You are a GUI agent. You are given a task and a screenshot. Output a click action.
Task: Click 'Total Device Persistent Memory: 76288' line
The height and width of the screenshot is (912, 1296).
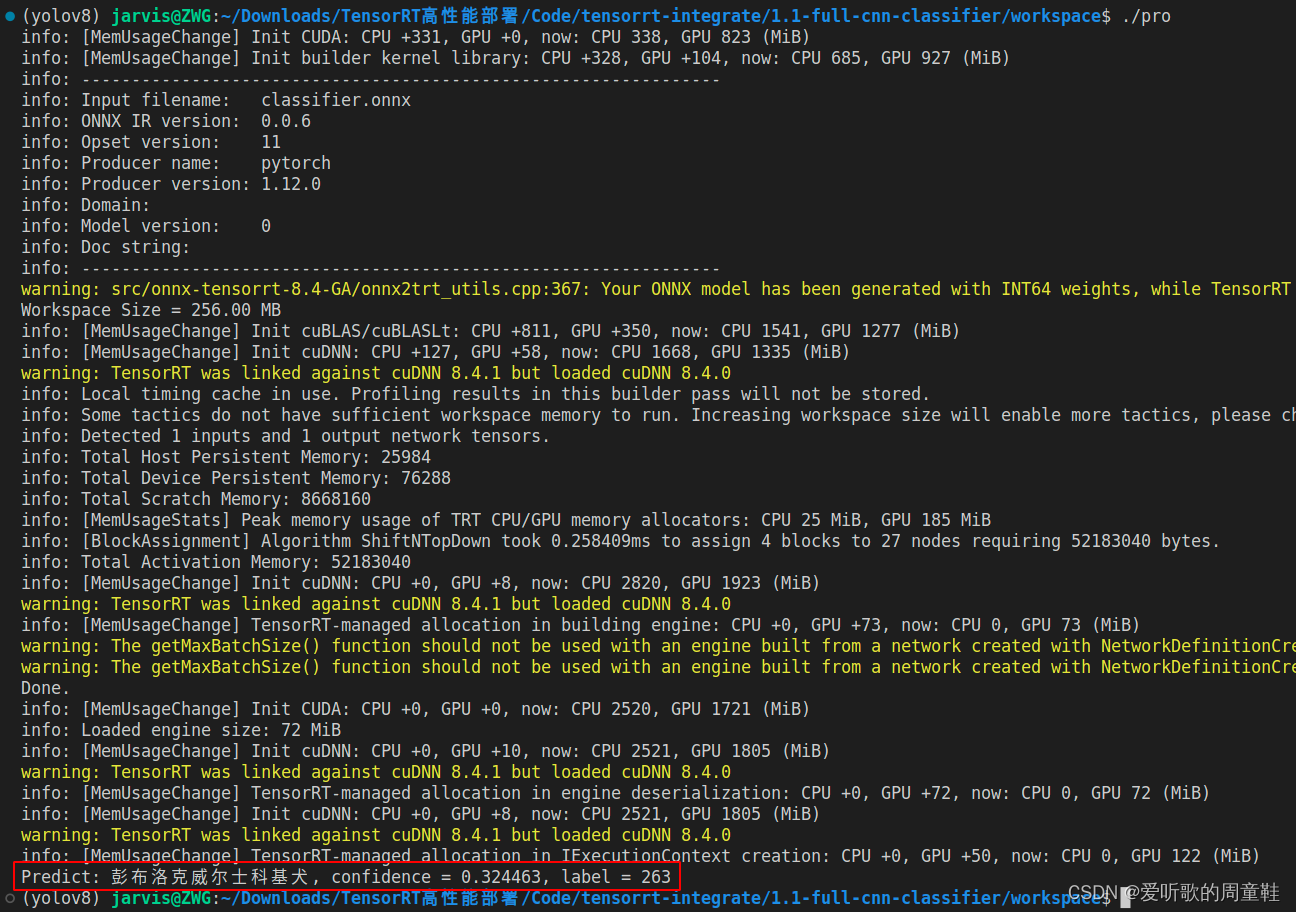(x=236, y=478)
